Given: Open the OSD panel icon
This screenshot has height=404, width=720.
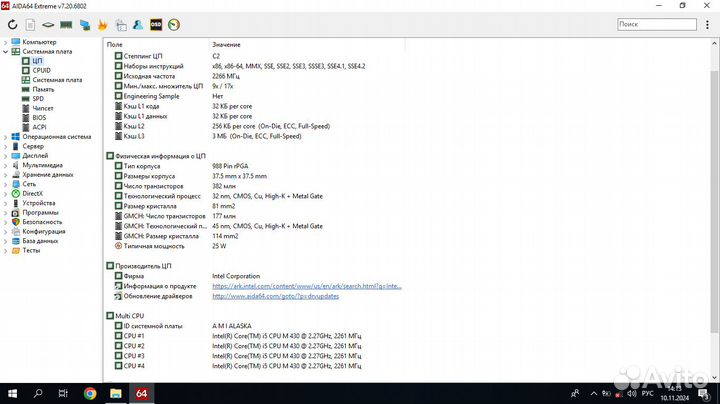Looking at the screenshot, I should pos(156,25).
